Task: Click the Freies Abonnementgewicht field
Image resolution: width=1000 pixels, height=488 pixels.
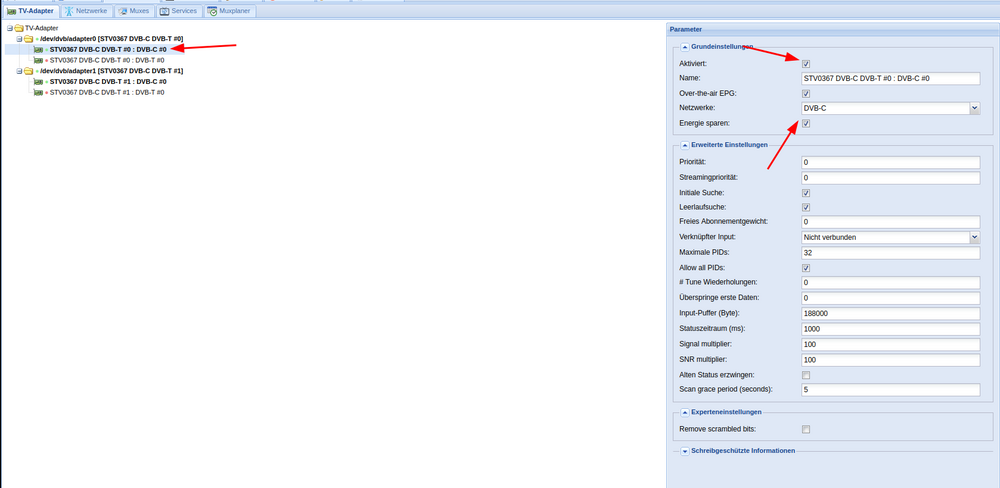Action: (890, 222)
